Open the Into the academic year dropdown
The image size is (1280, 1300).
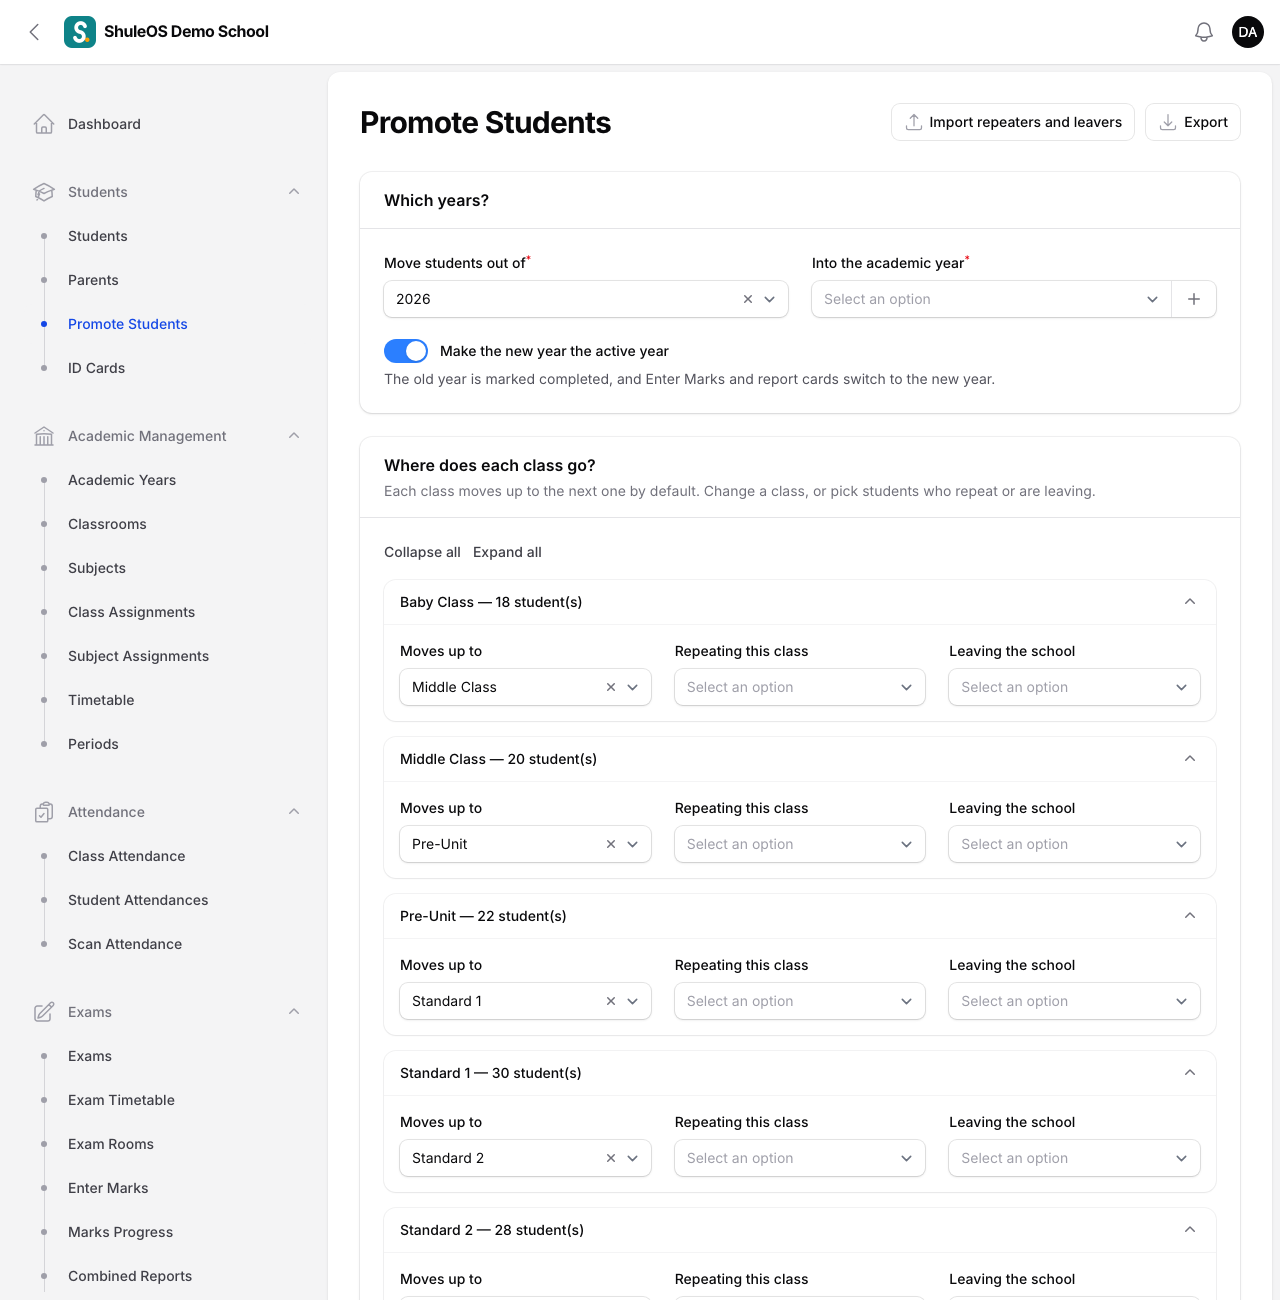click(x=991, y=299)
